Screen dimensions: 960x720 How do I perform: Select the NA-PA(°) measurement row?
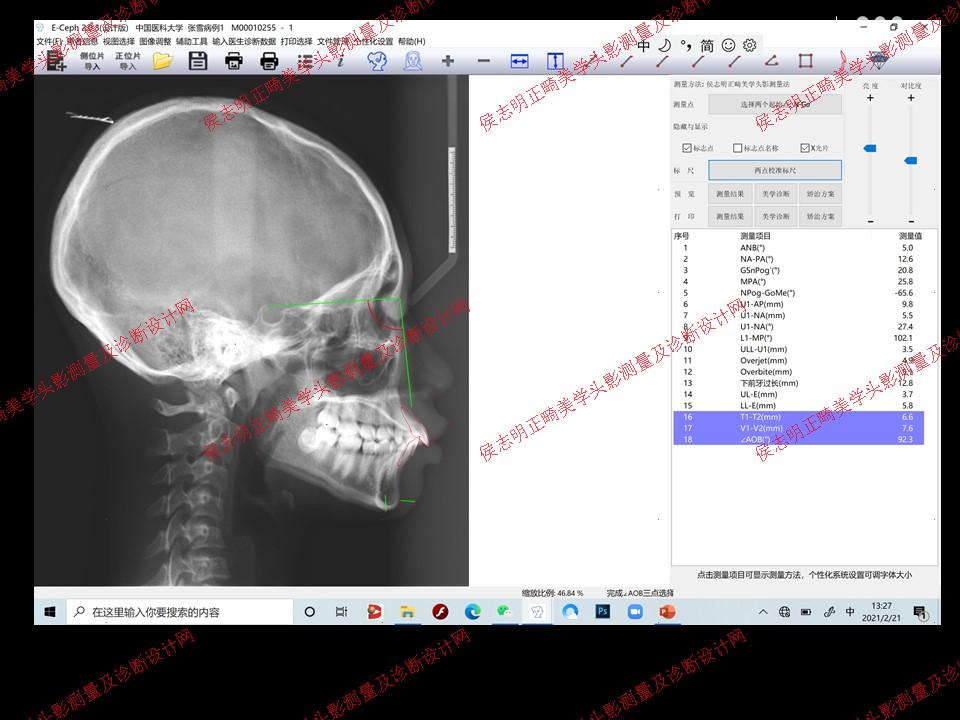point(798,259)
